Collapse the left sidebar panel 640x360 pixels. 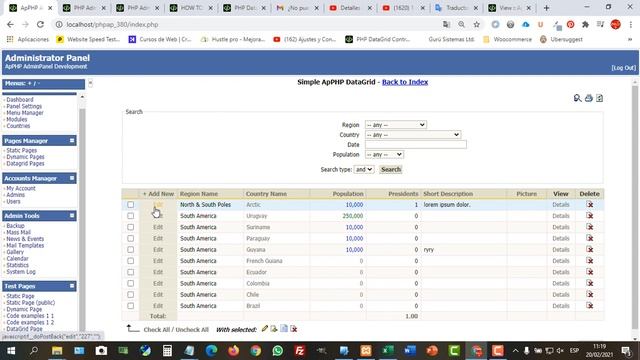click(x=90, y=83)
